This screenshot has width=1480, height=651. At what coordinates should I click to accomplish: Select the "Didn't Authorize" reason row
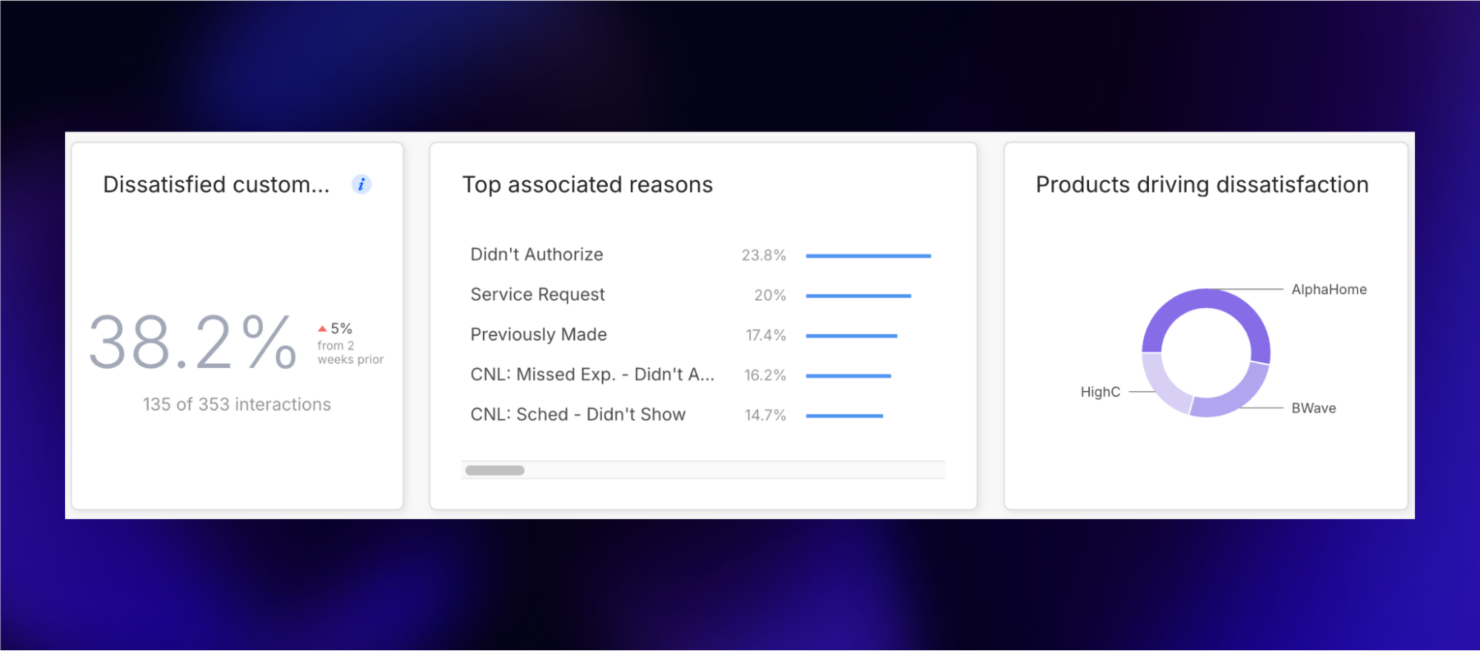701,255
